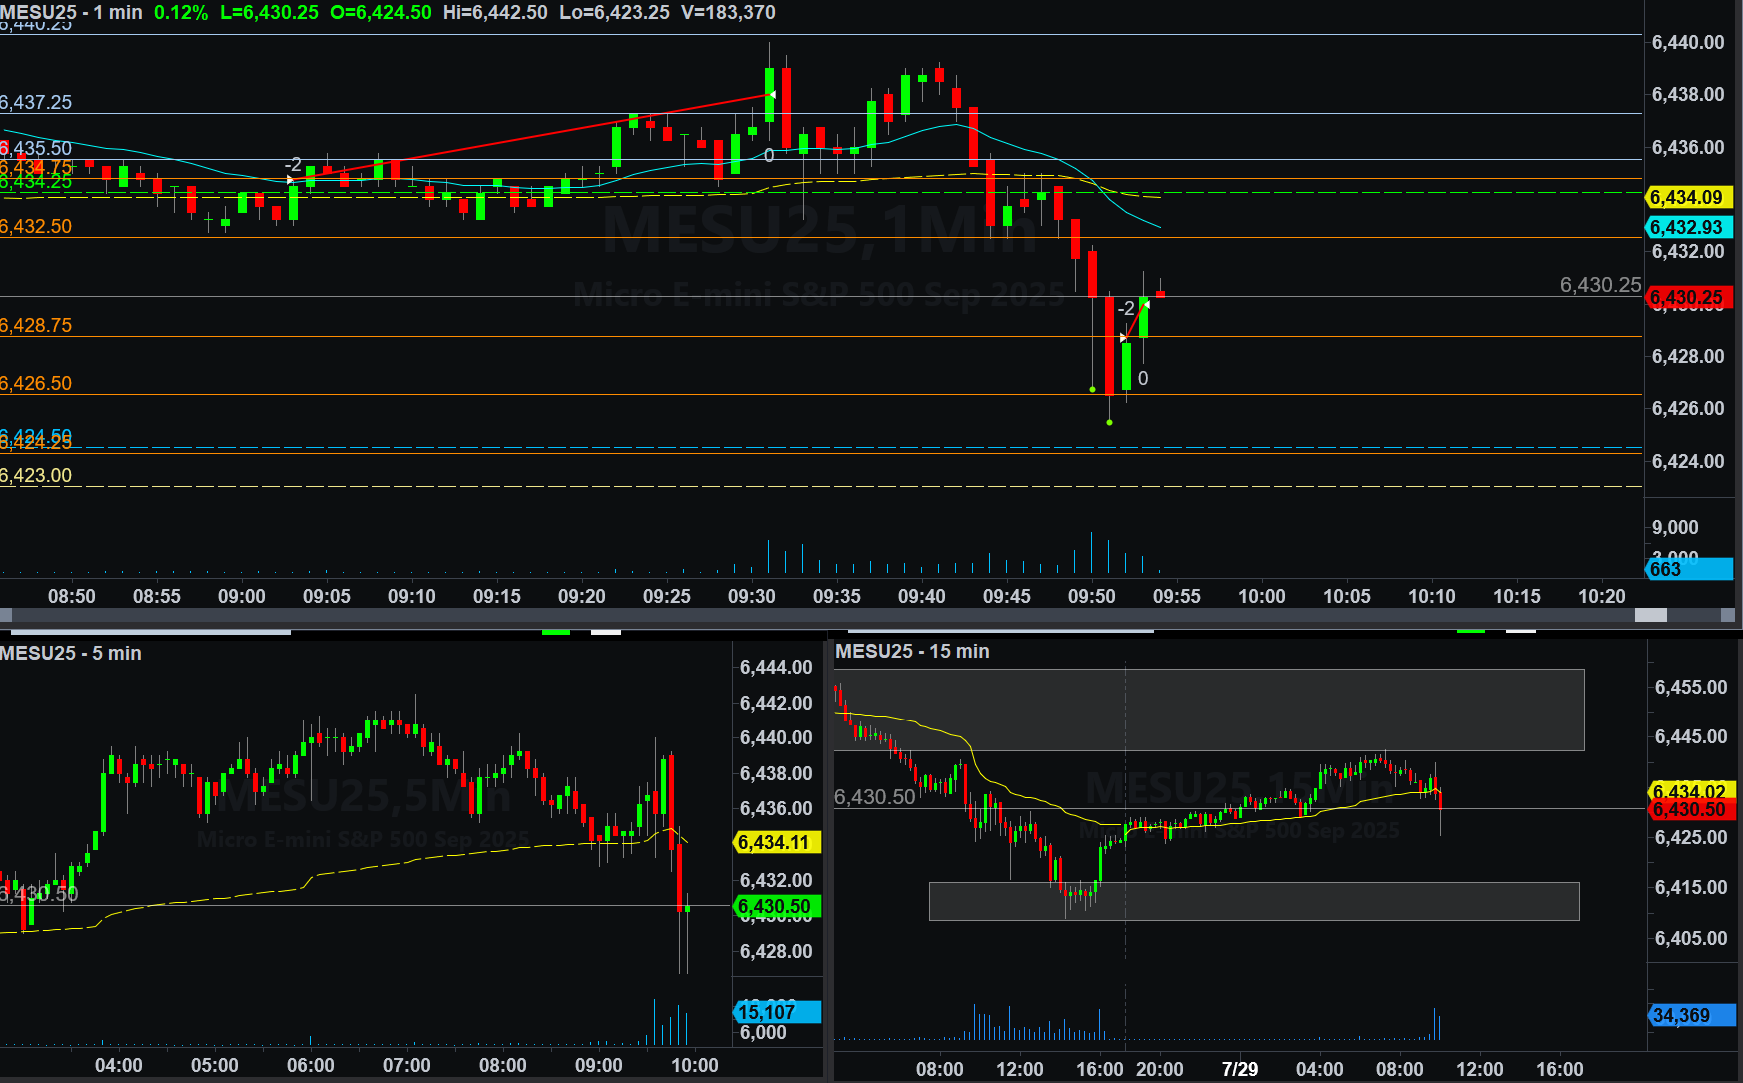Select the "MESU25 - 1 min" chart title

click(72, 13)
